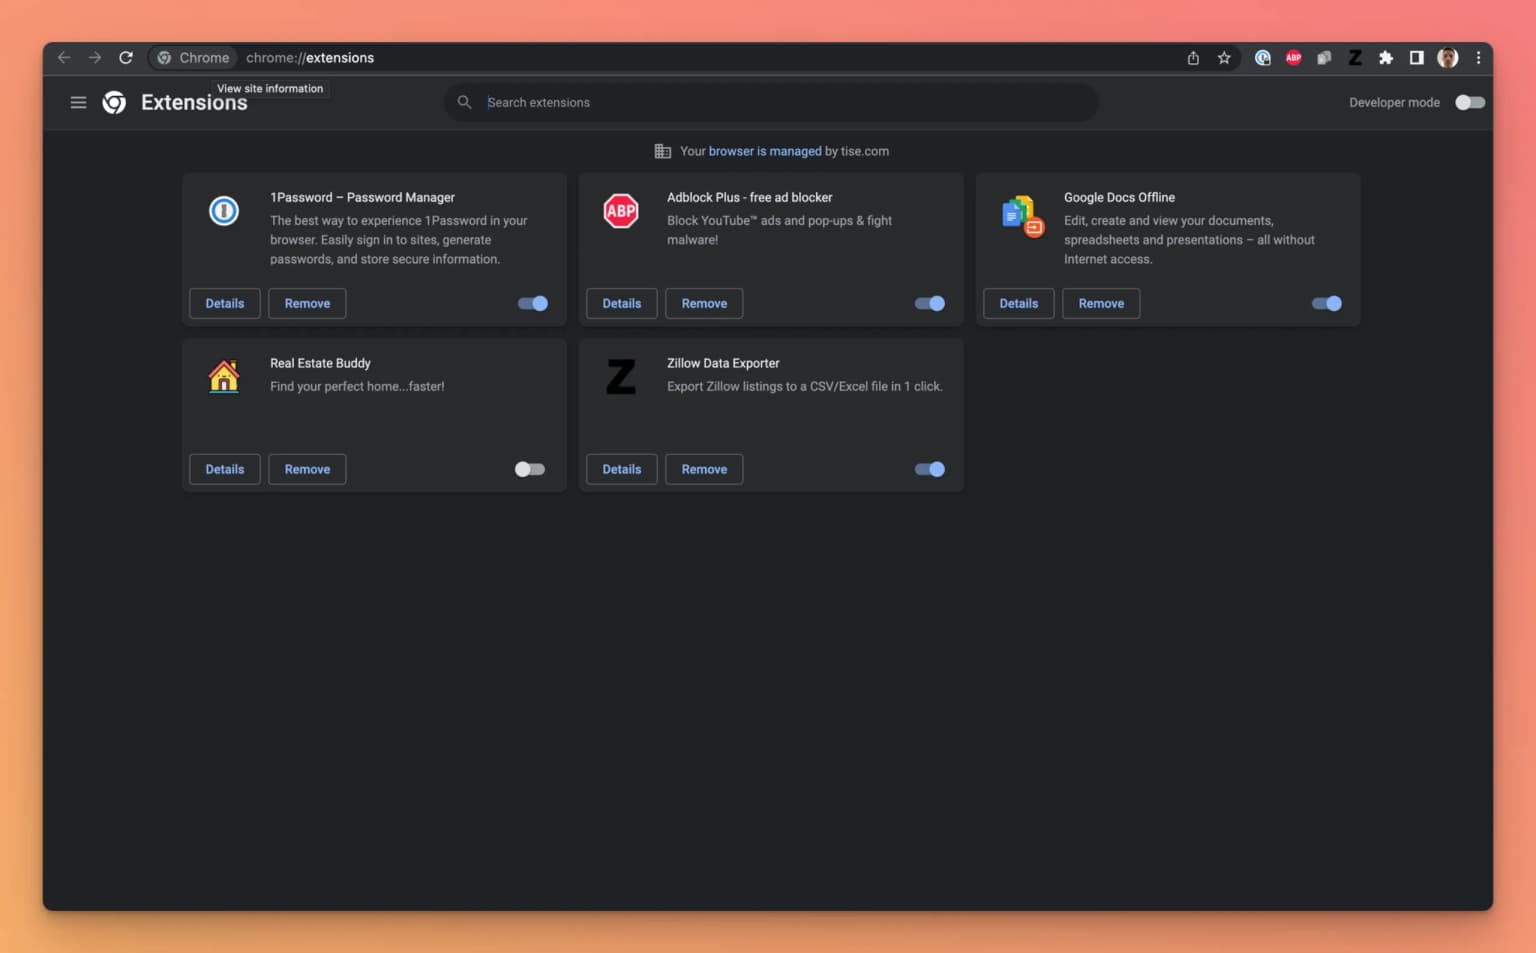
Task: Switch off Google Docs Offline
Action: tap(1327, 303)
